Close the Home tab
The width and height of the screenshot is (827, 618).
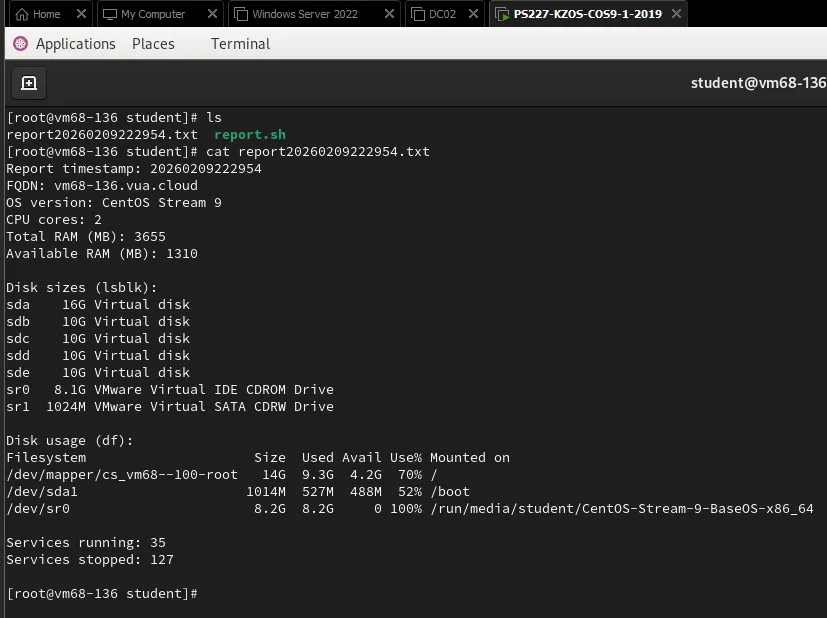80,15
